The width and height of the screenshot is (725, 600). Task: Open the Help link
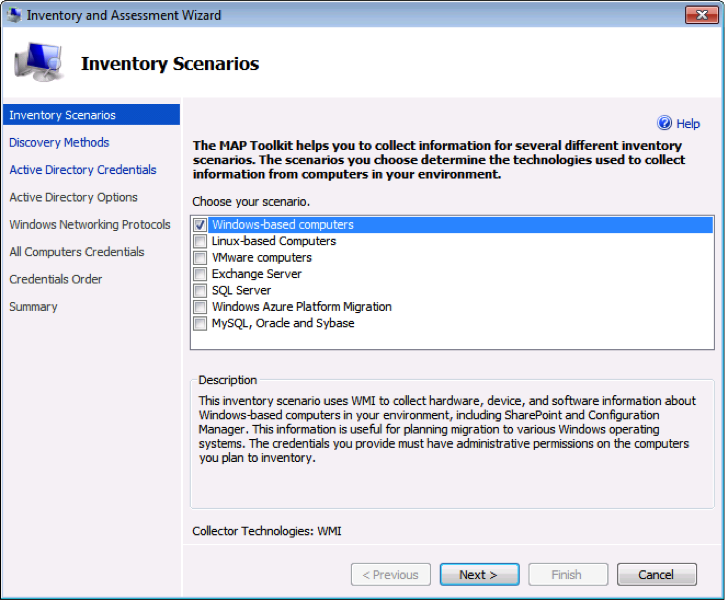(688, 123)
